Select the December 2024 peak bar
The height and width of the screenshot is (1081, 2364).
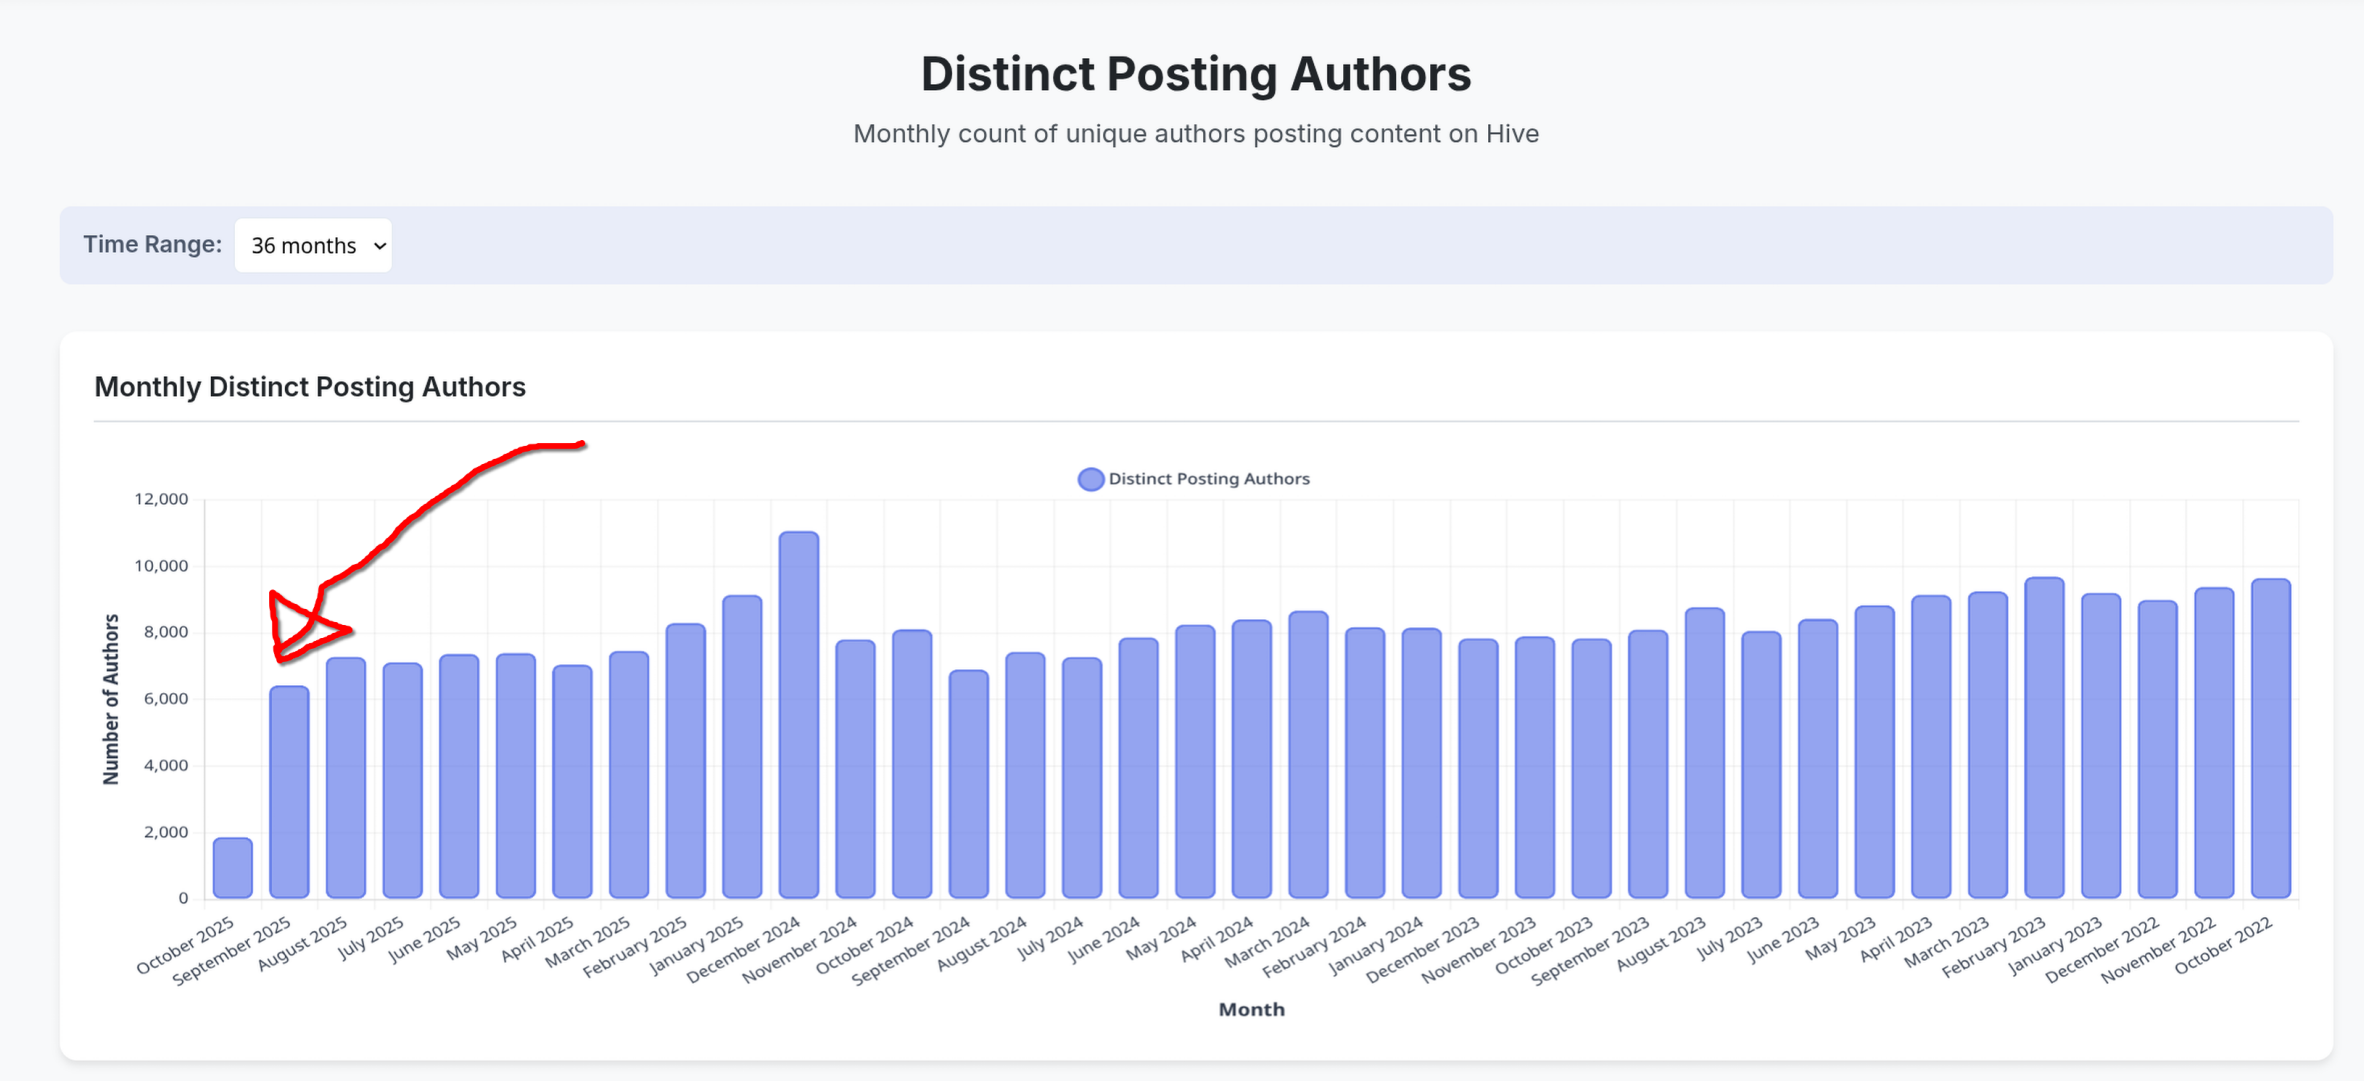pyautogui.click(x=798, y=714)
